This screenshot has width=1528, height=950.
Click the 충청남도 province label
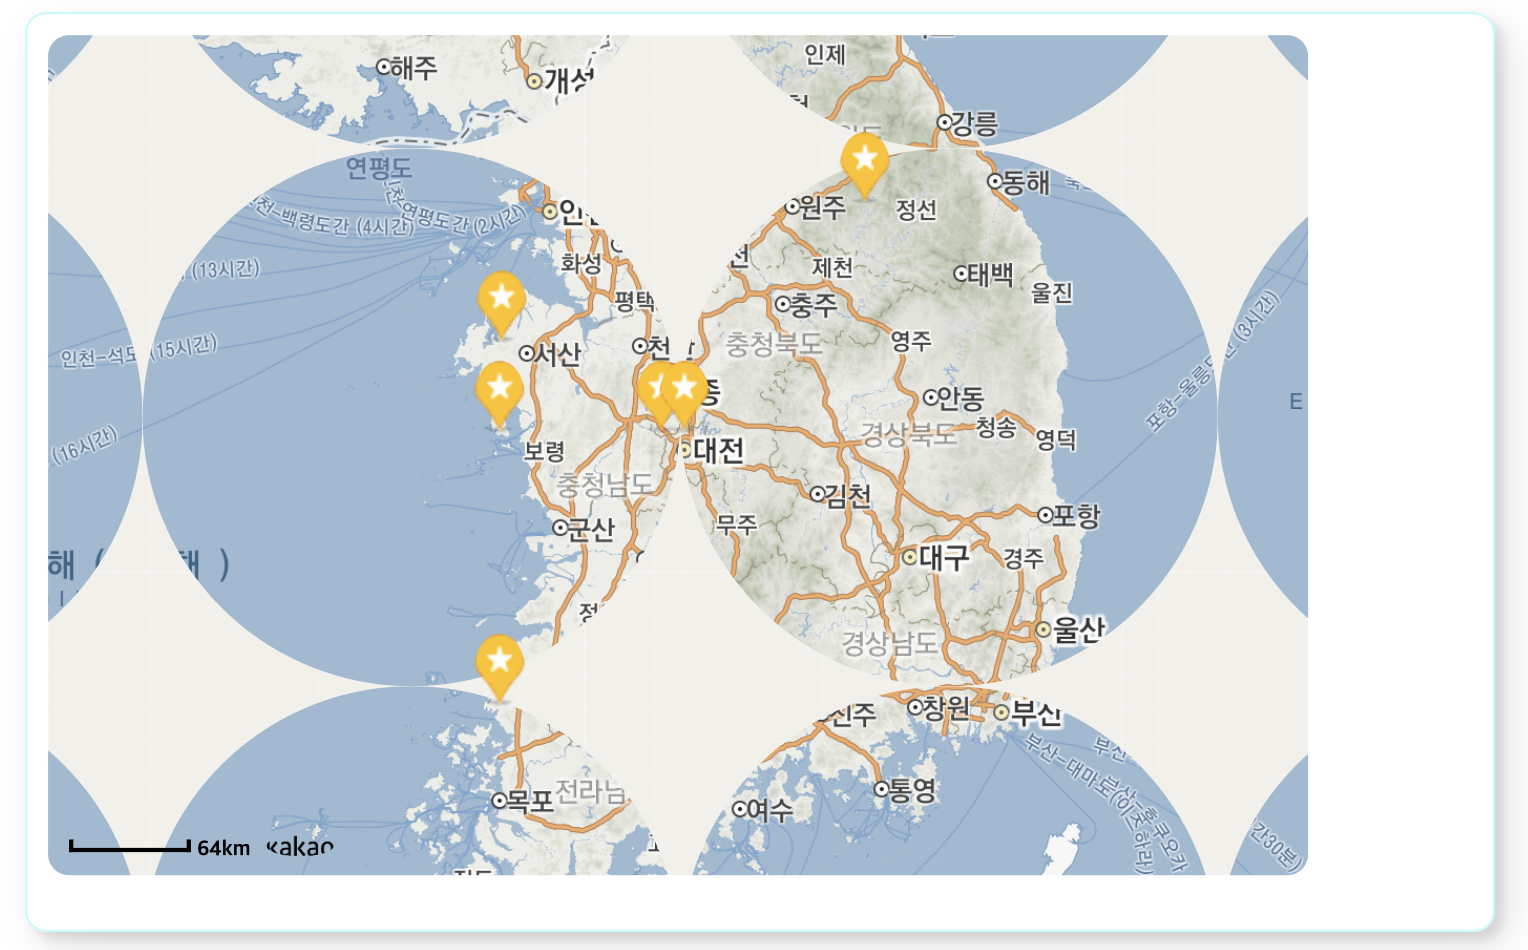coord(605,485)
